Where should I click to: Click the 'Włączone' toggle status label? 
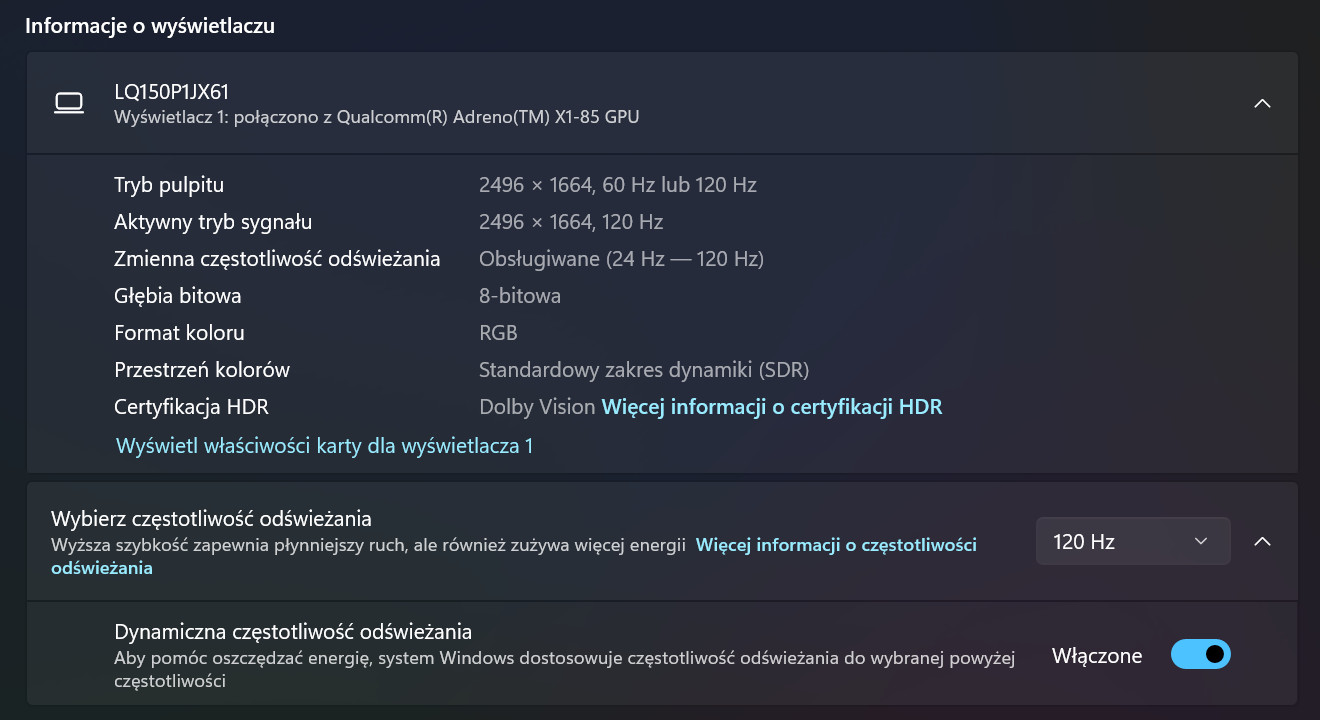click(x=1096, y=656)
